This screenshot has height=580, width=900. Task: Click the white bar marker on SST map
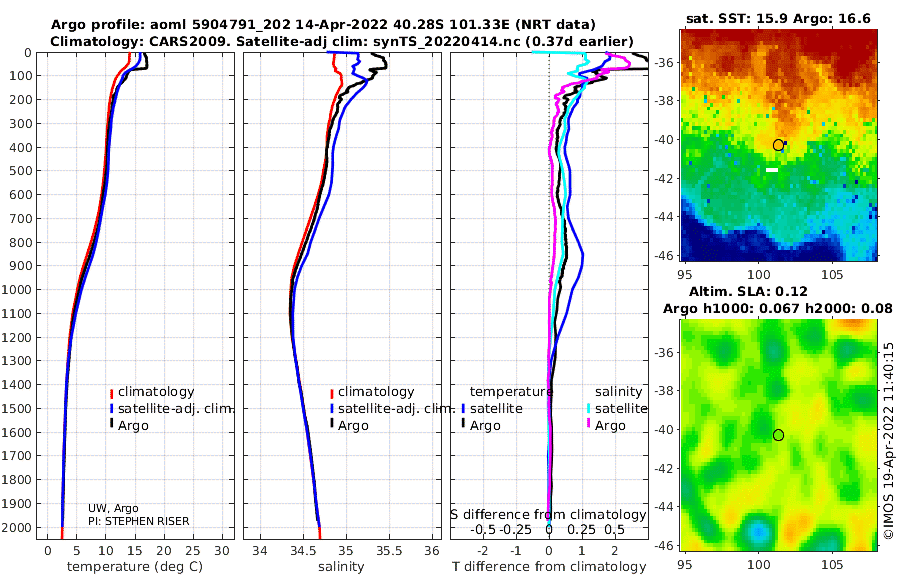[772, 170]
